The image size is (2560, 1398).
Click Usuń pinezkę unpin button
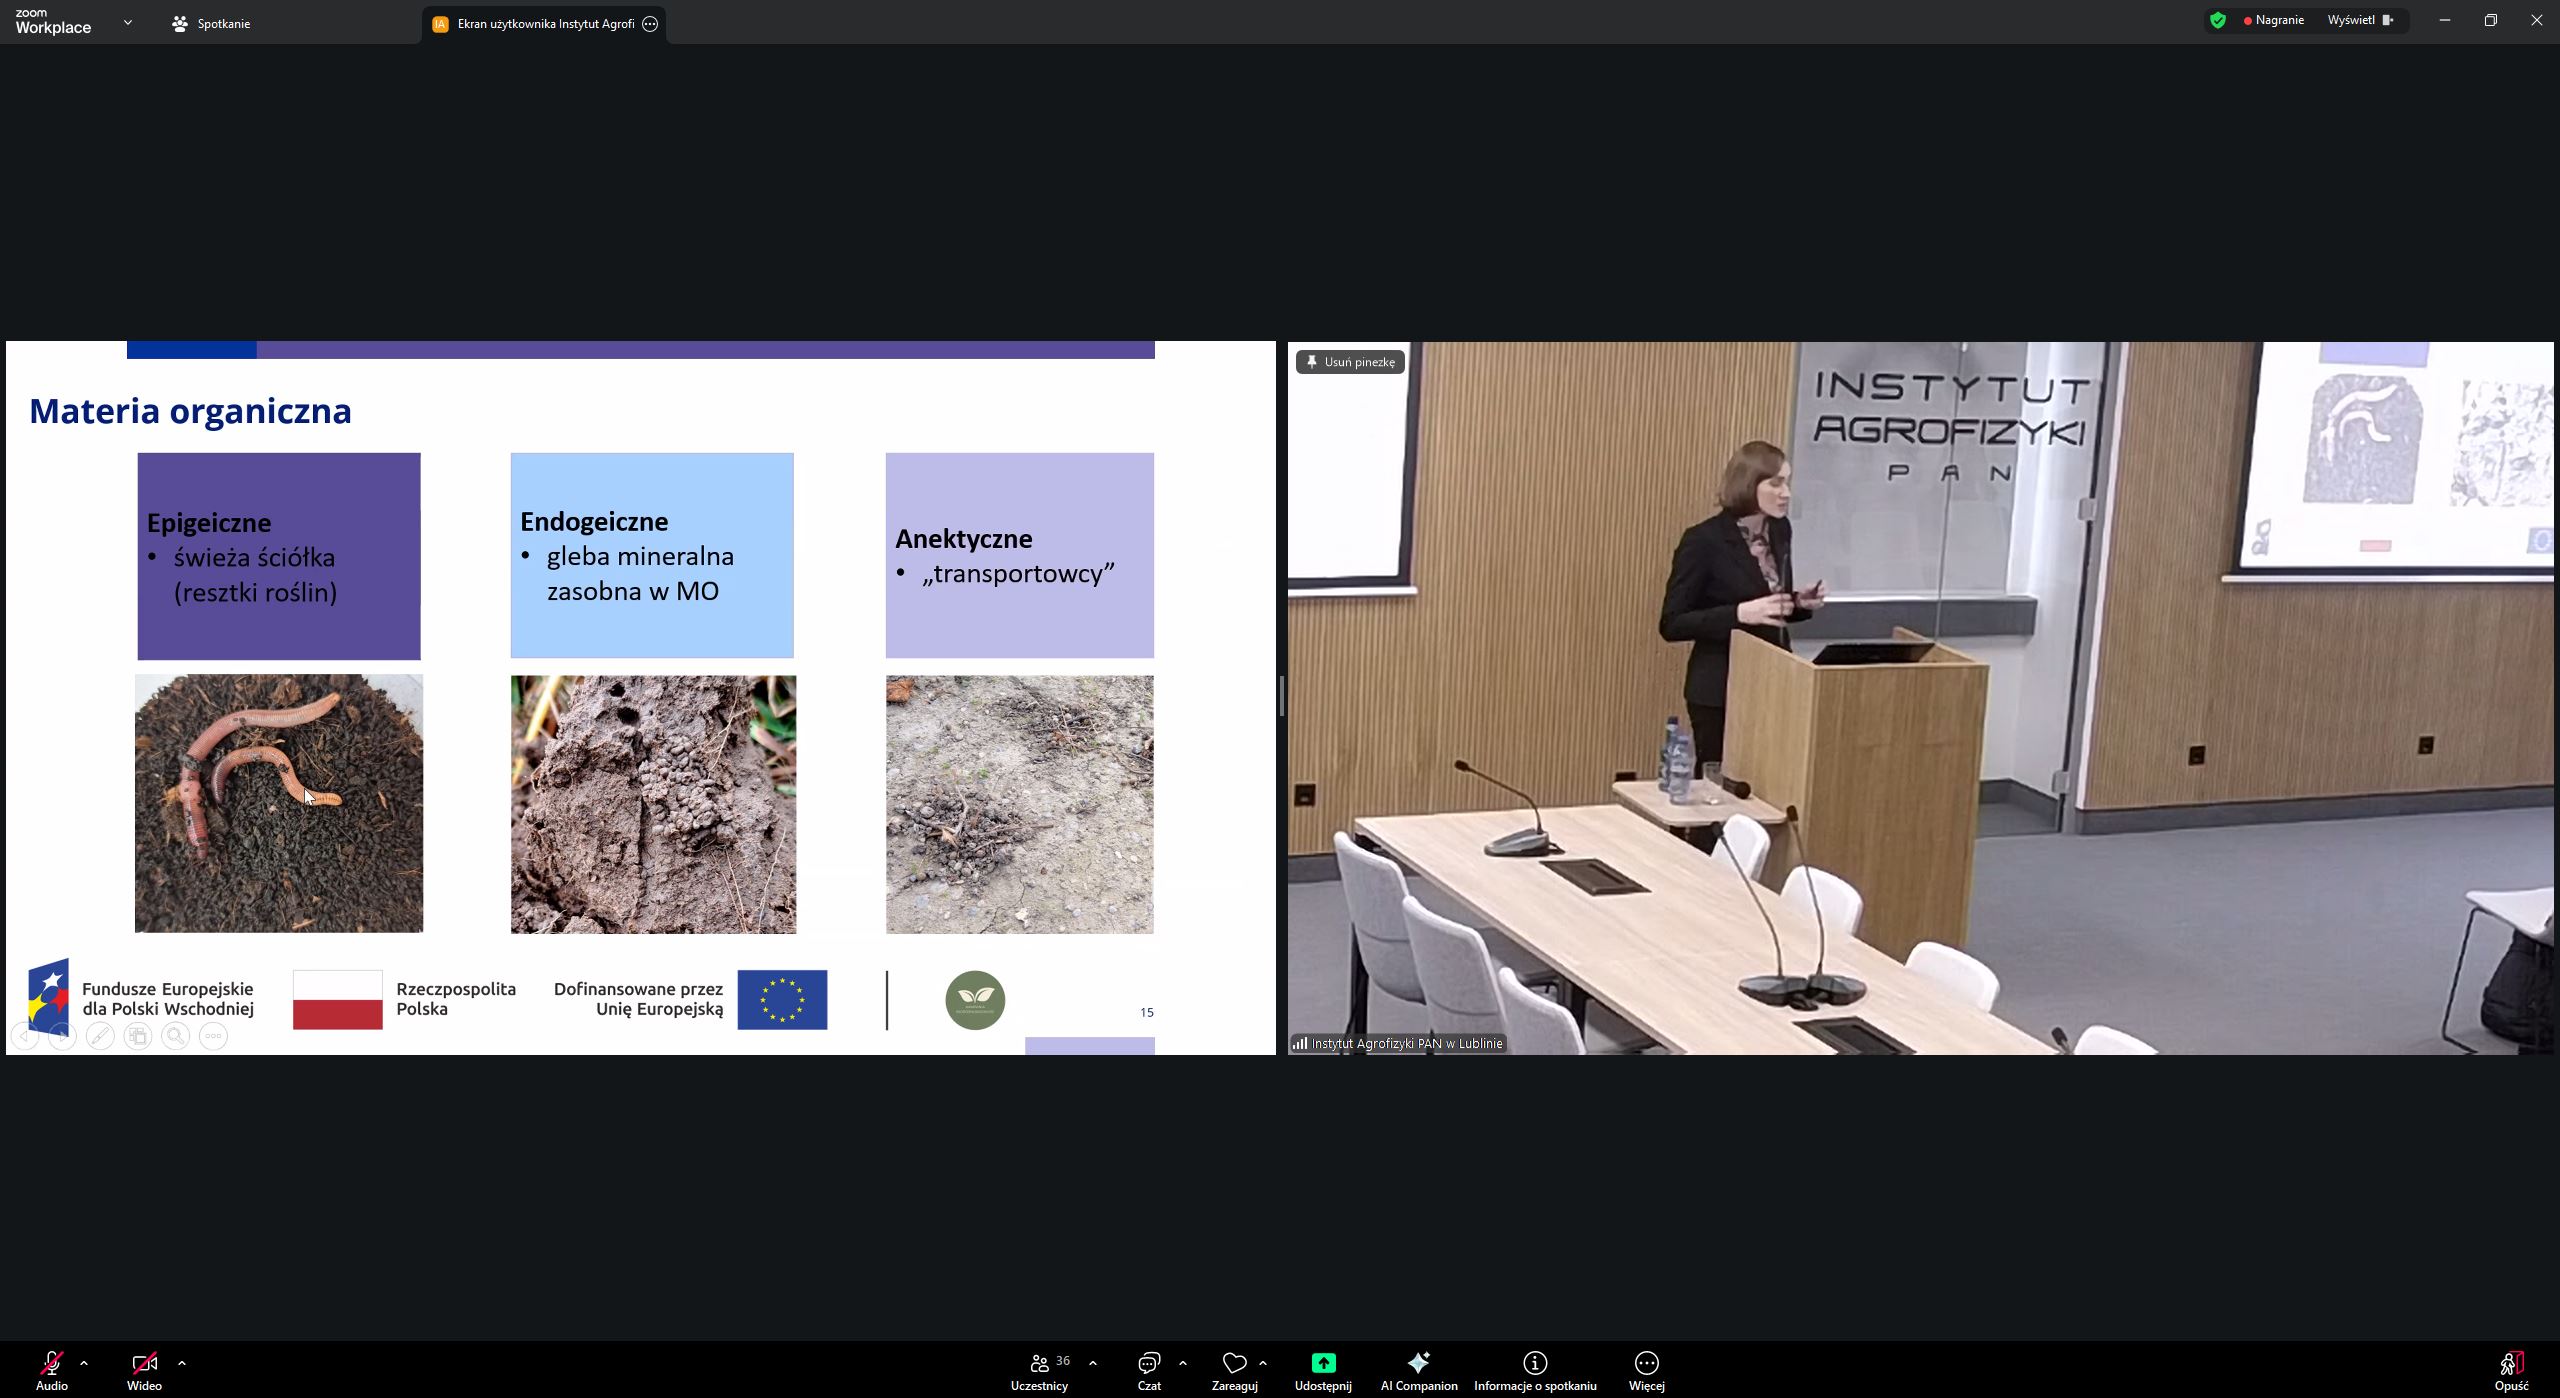click(x=1350, y=362)
